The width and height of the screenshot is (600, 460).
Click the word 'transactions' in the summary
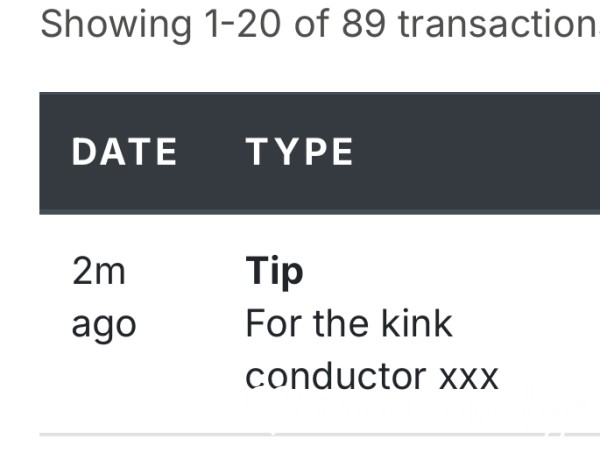tap(499, 24)
